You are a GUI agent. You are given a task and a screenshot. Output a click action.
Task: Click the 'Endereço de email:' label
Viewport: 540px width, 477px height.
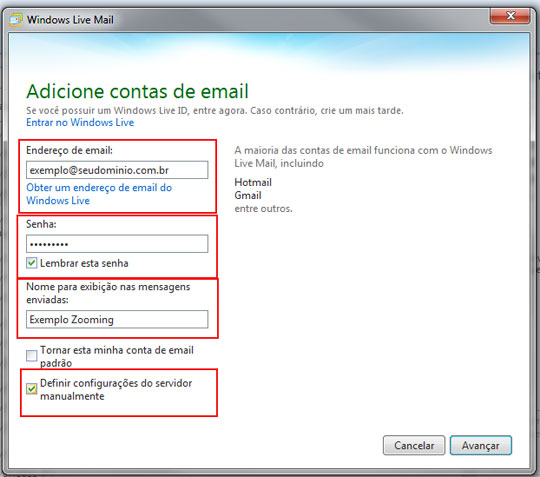pyautogui.click(x=70, y=150)
